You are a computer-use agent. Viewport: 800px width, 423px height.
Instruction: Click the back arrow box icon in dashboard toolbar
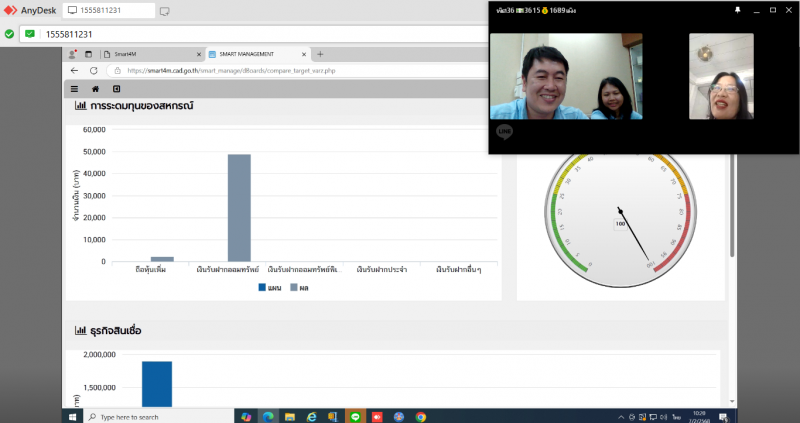coord(116,89)
